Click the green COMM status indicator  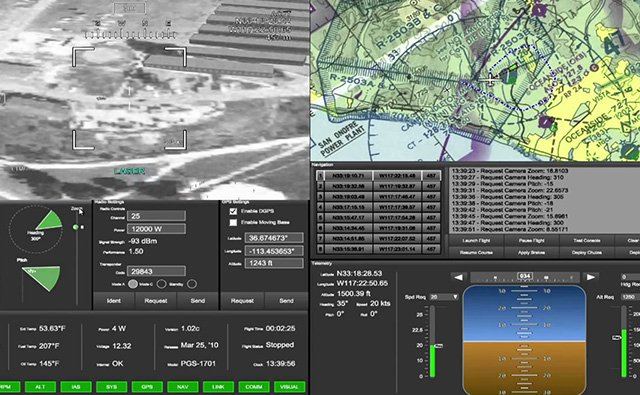tap(254, 386)
